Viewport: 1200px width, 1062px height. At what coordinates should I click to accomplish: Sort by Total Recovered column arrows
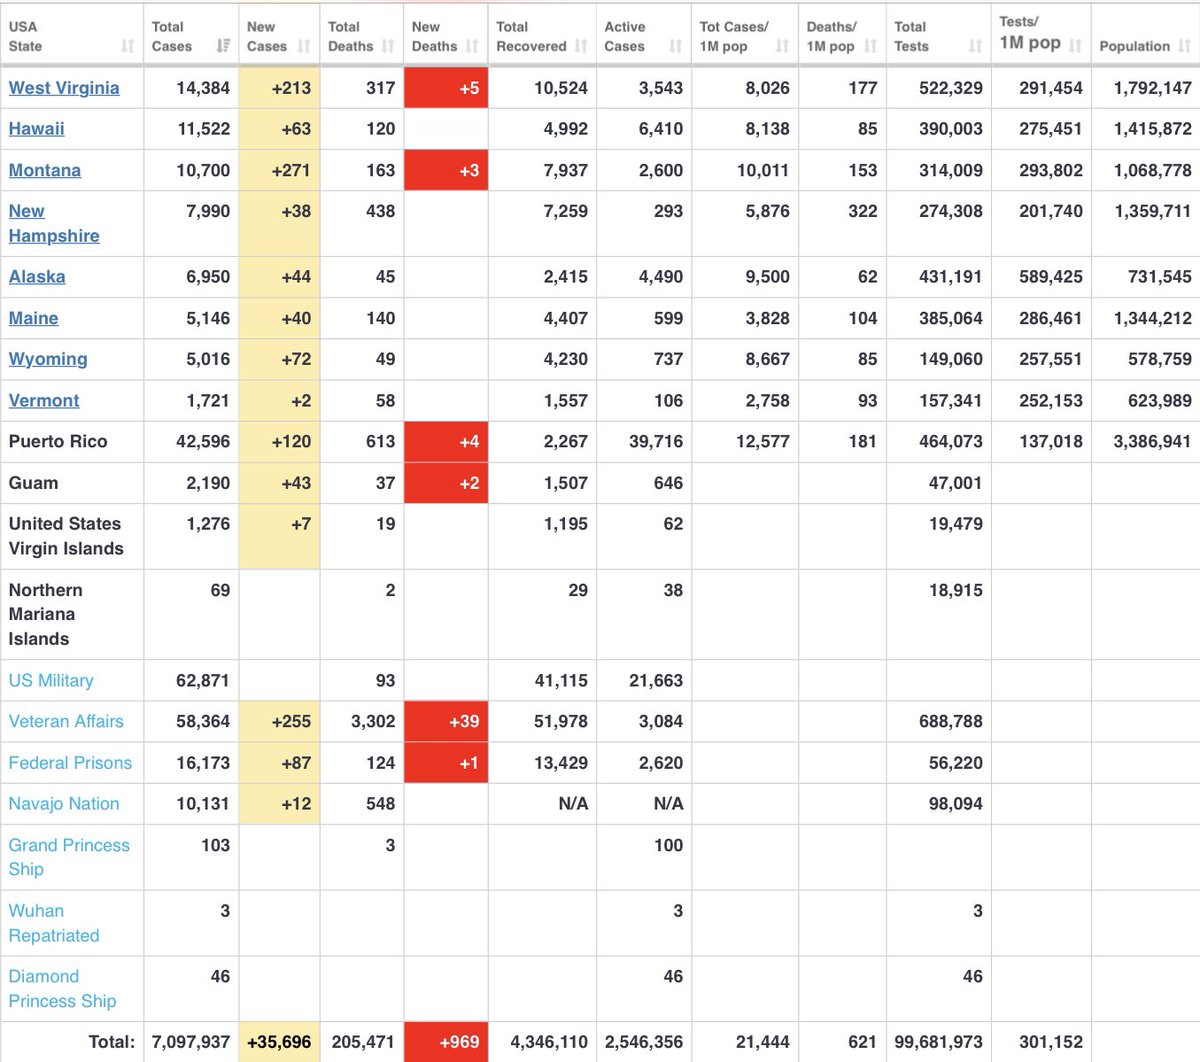(581, 46)
